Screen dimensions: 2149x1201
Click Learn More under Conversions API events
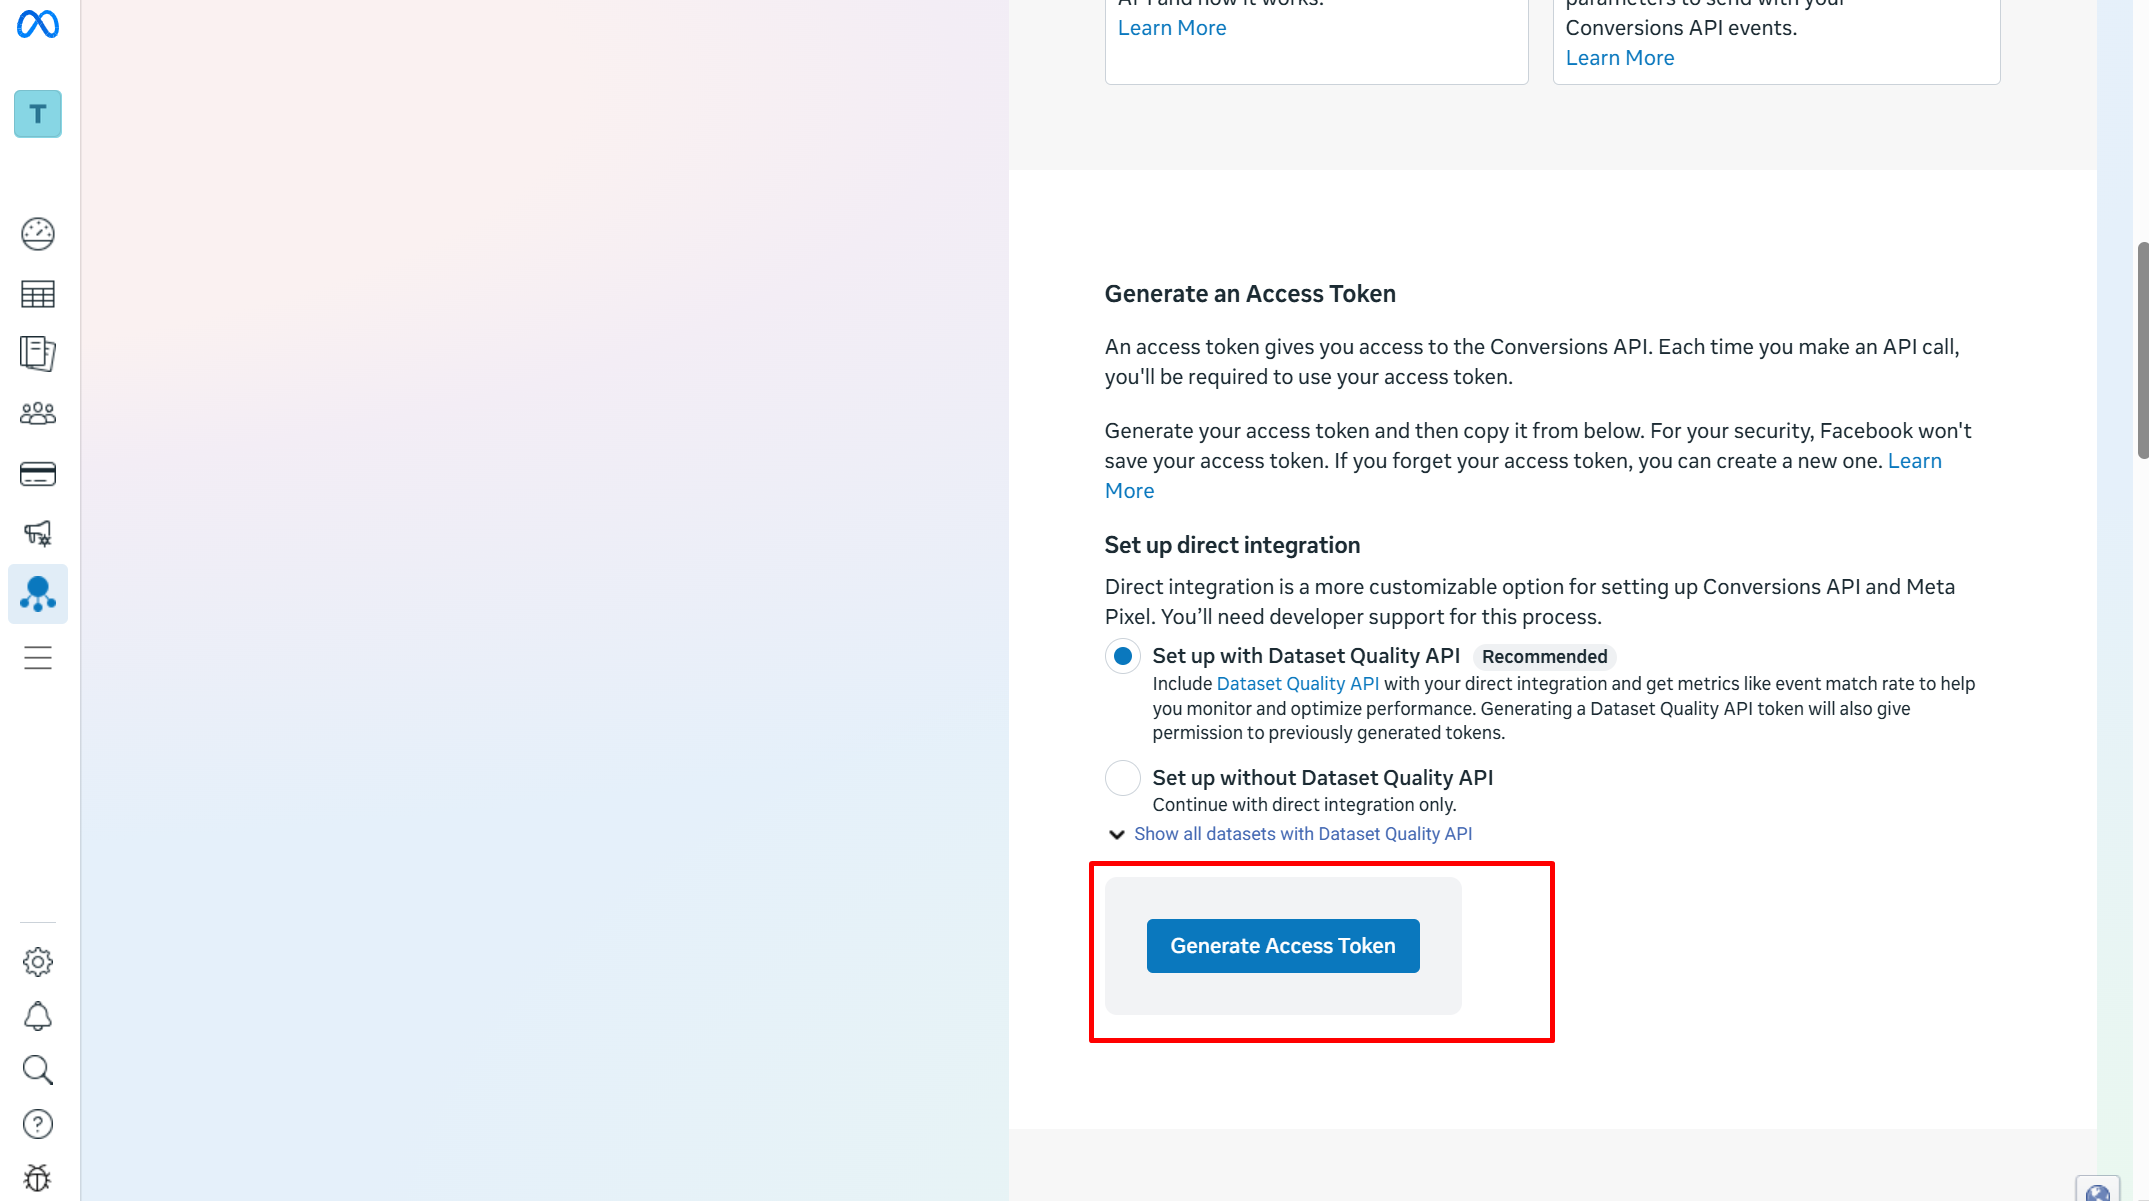[1619, 58]
